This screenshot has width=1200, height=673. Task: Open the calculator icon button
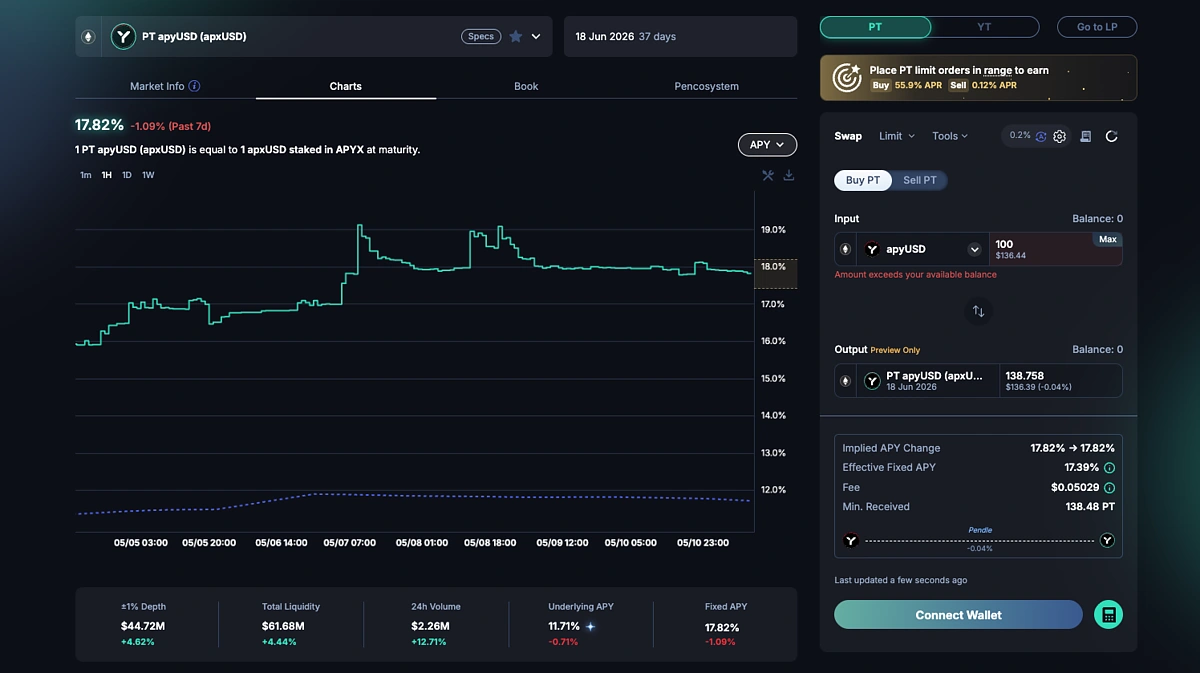1108,615
